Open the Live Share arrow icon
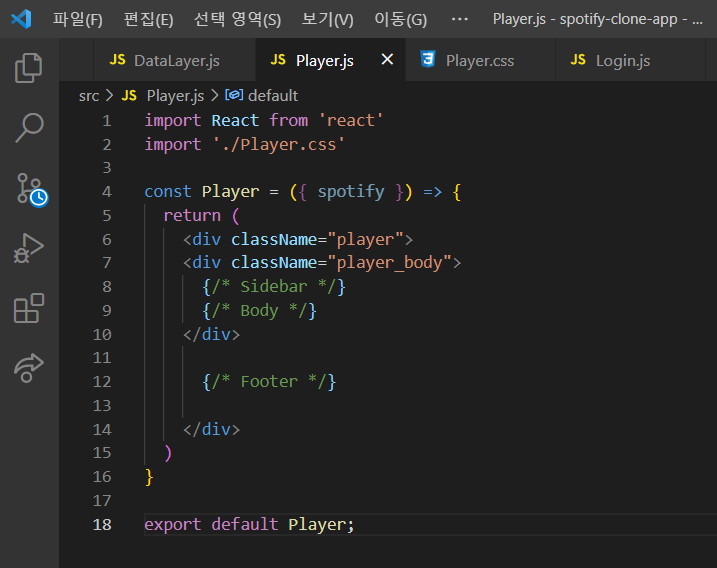Viewport: 717px width, 568px height. 29,368
